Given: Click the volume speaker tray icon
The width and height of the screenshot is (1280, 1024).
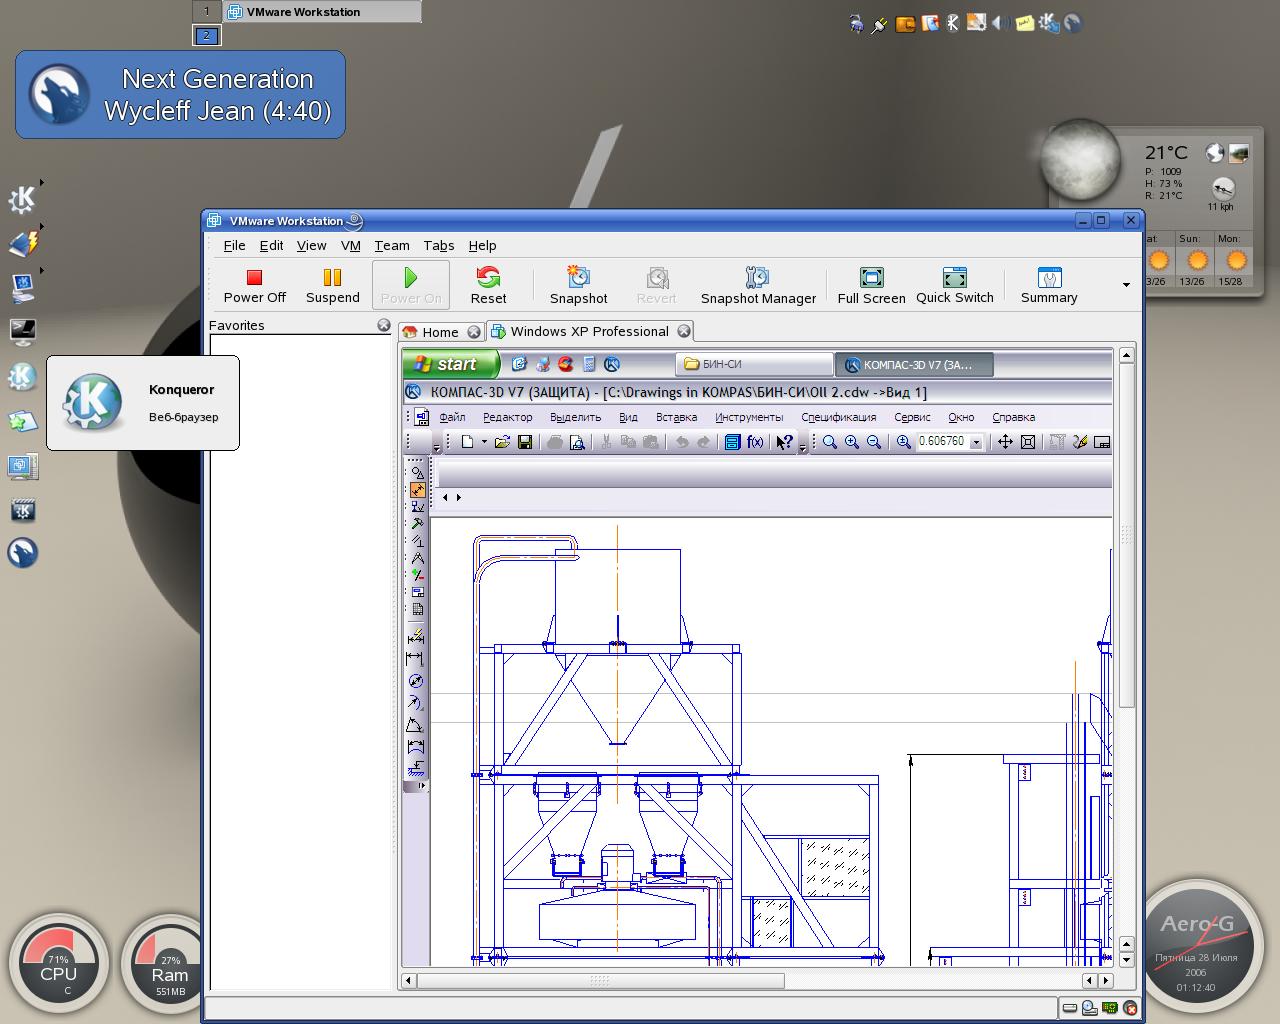Looking at the screenshot, I should [999, 23].
